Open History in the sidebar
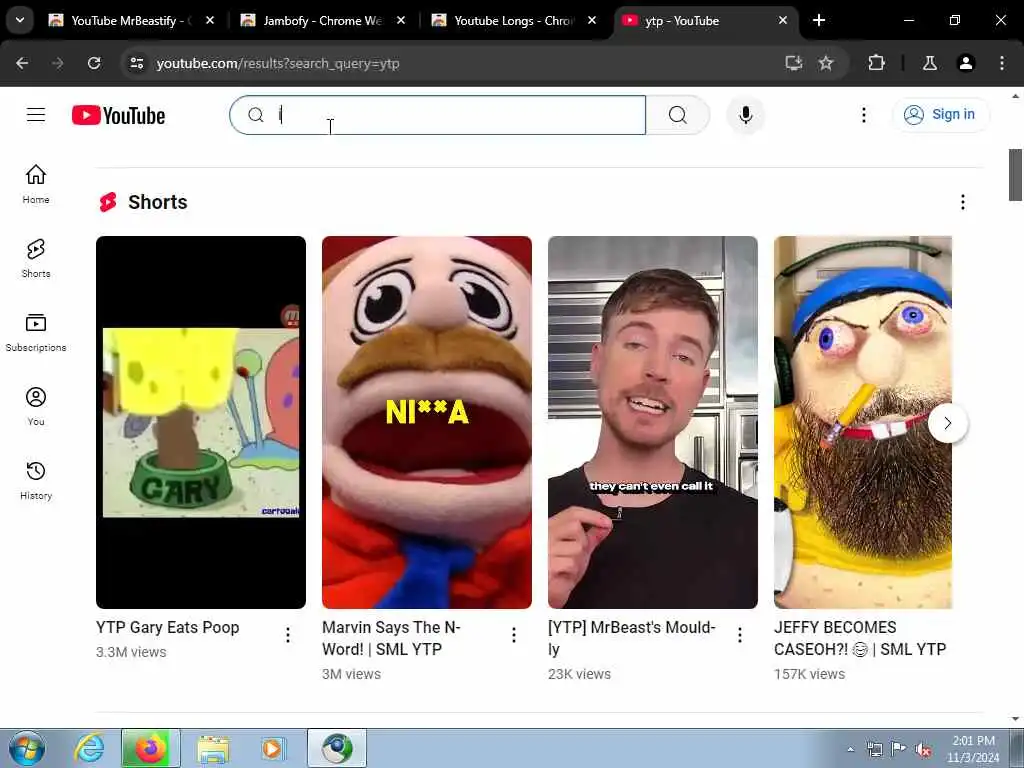Viewport: 1024px width, 768px height. pyautogui.click(x=36, y=481)
